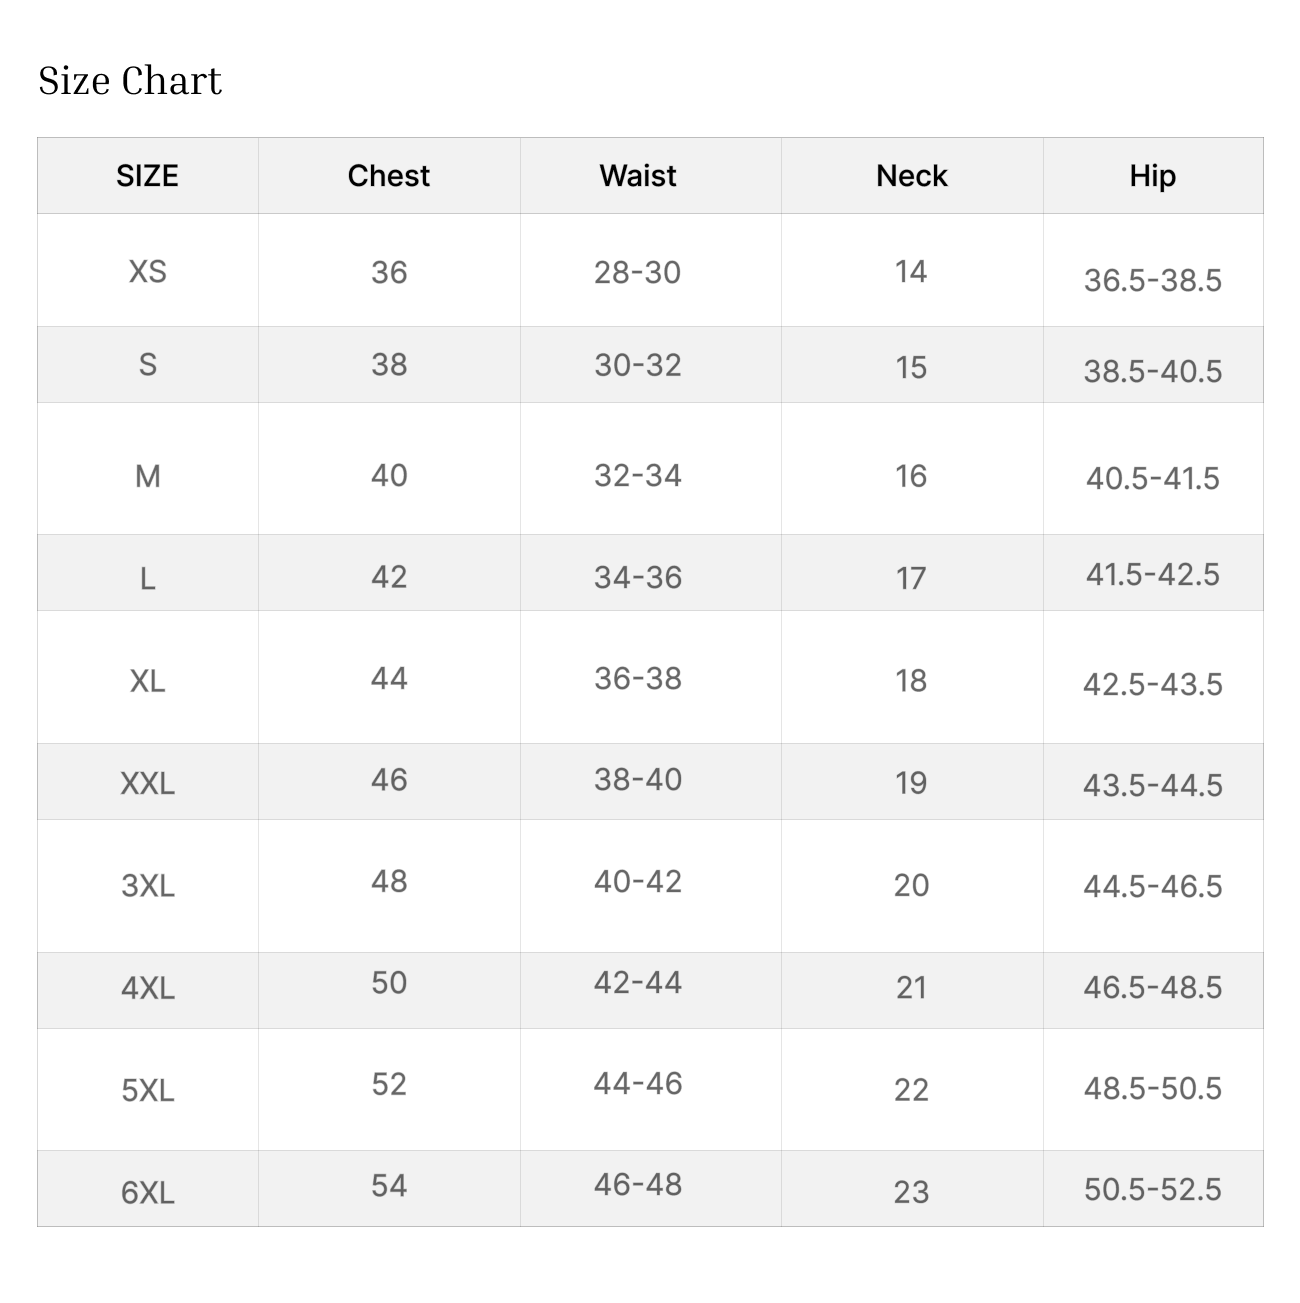Viewport: 1300px width, 1303px height.
Task: Click the 4XL size cell
Action: click(147, 988)
